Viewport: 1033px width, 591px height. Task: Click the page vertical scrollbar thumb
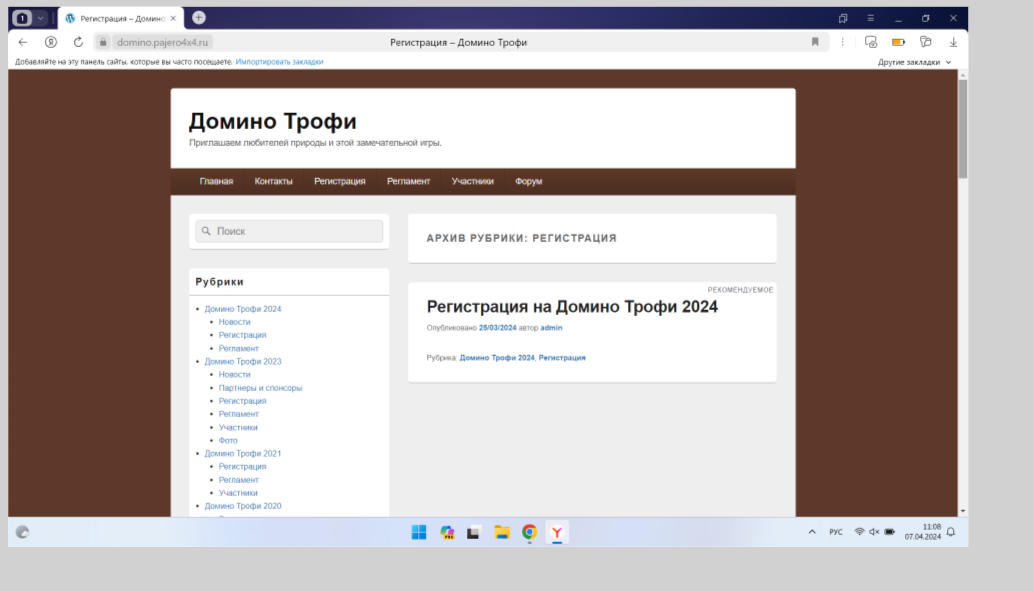click(962, 128)
